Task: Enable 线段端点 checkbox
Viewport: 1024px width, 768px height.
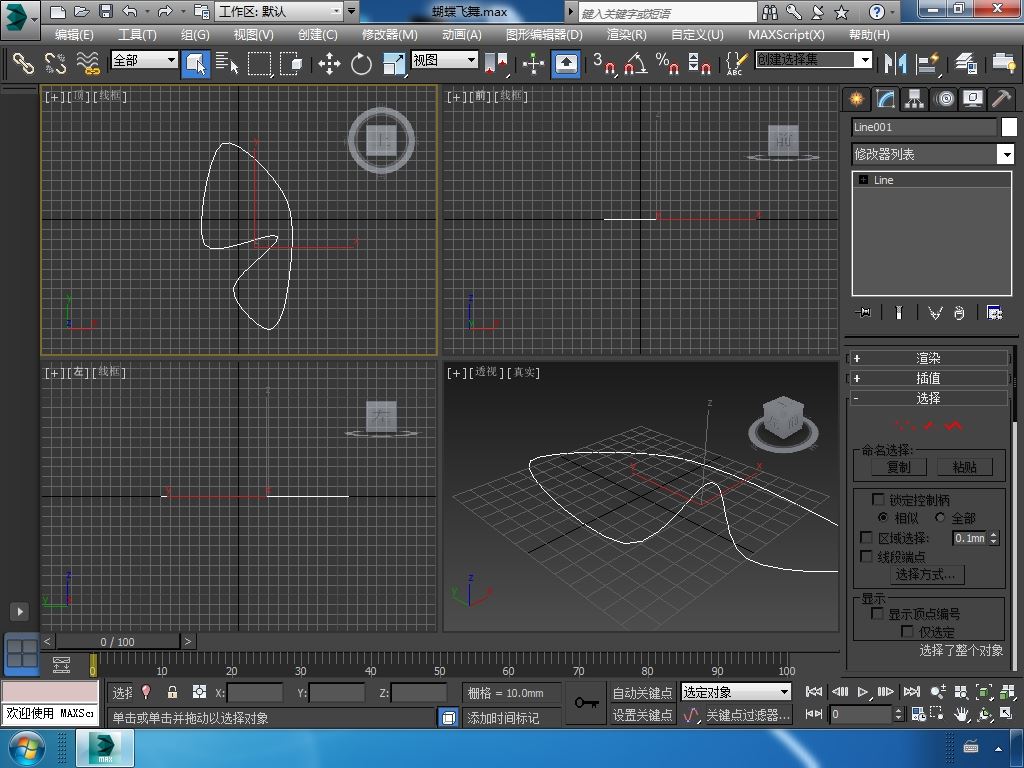Action: pos(867,556)
